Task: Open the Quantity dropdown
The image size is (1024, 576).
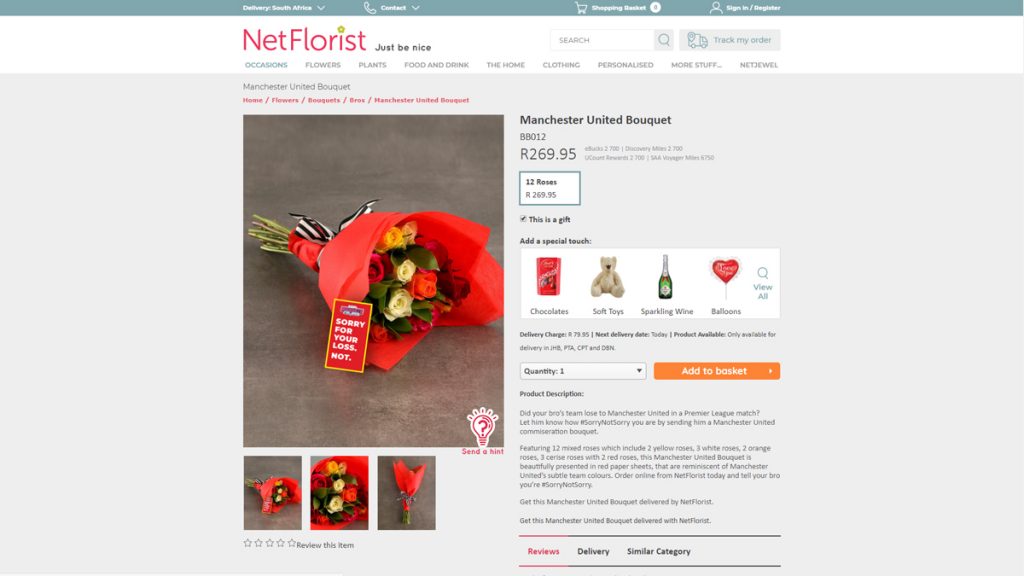Action: coord(583,371)
